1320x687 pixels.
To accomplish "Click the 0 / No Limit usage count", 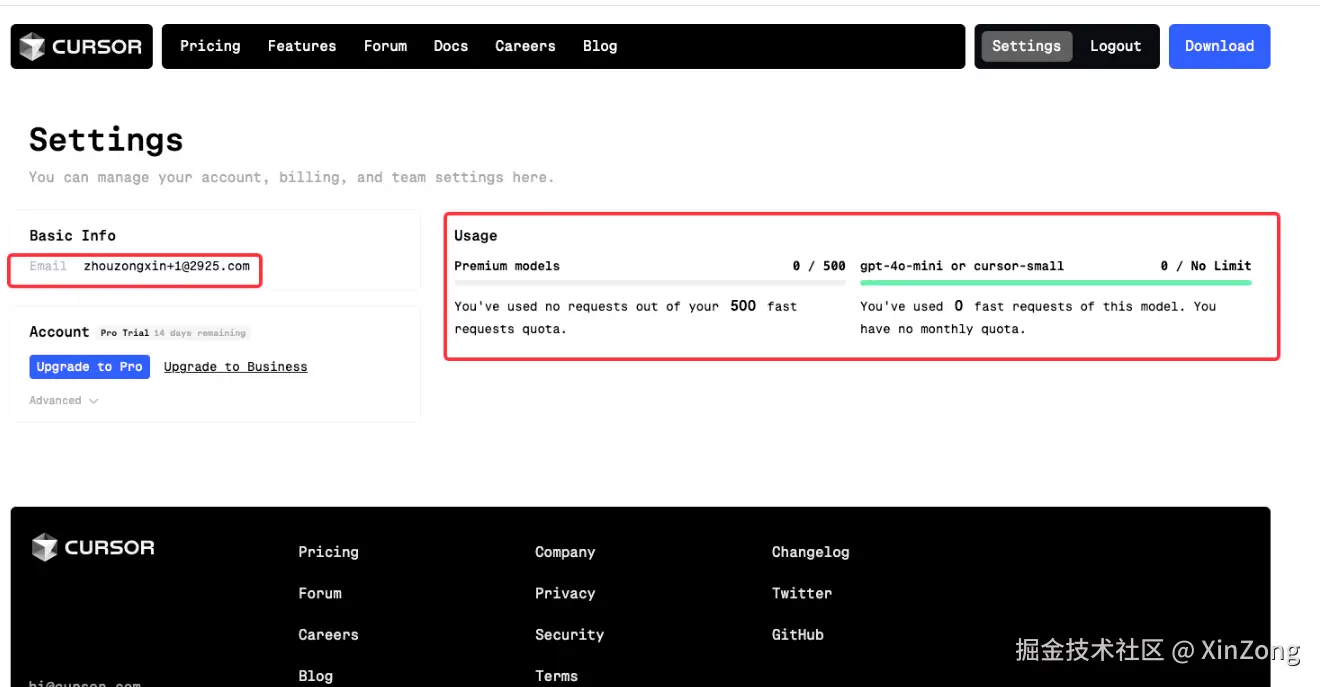I will pyautogui.click(x=1206, y=266).
